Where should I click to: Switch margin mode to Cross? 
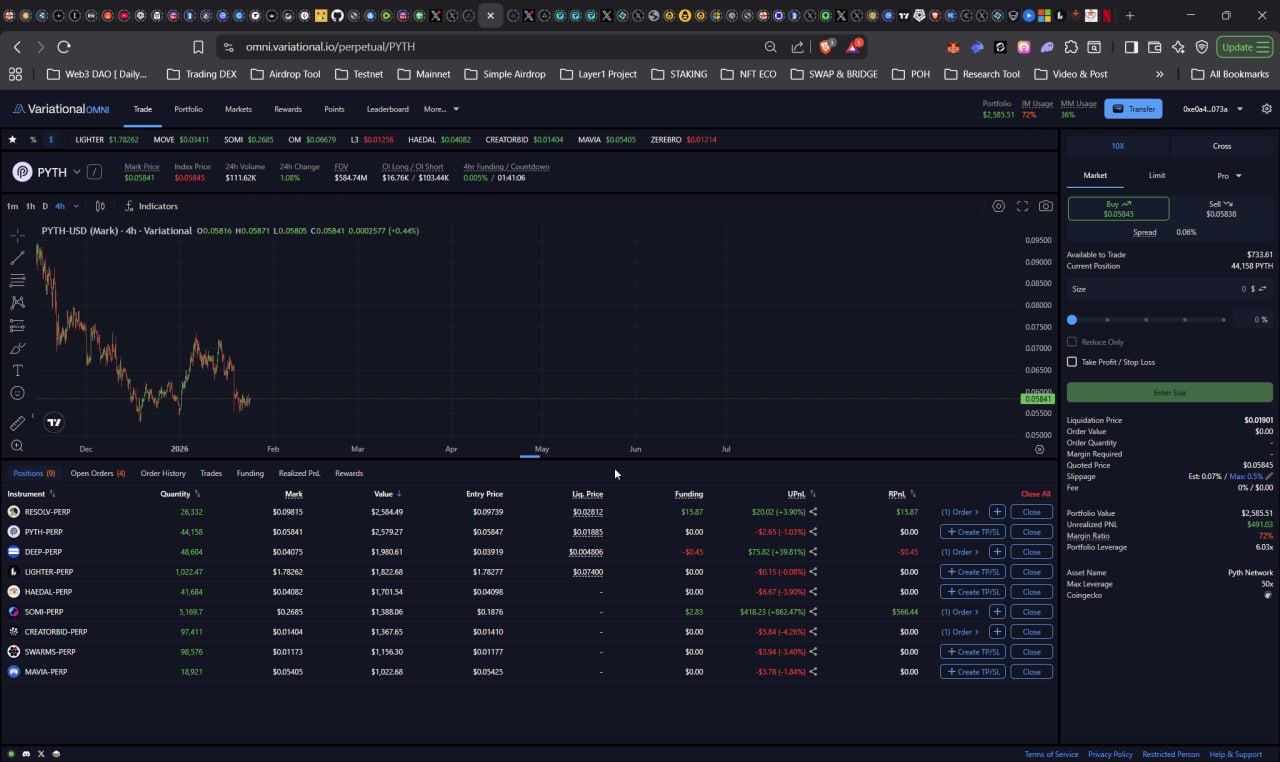pyautogui.click(x=1221, y=146)
